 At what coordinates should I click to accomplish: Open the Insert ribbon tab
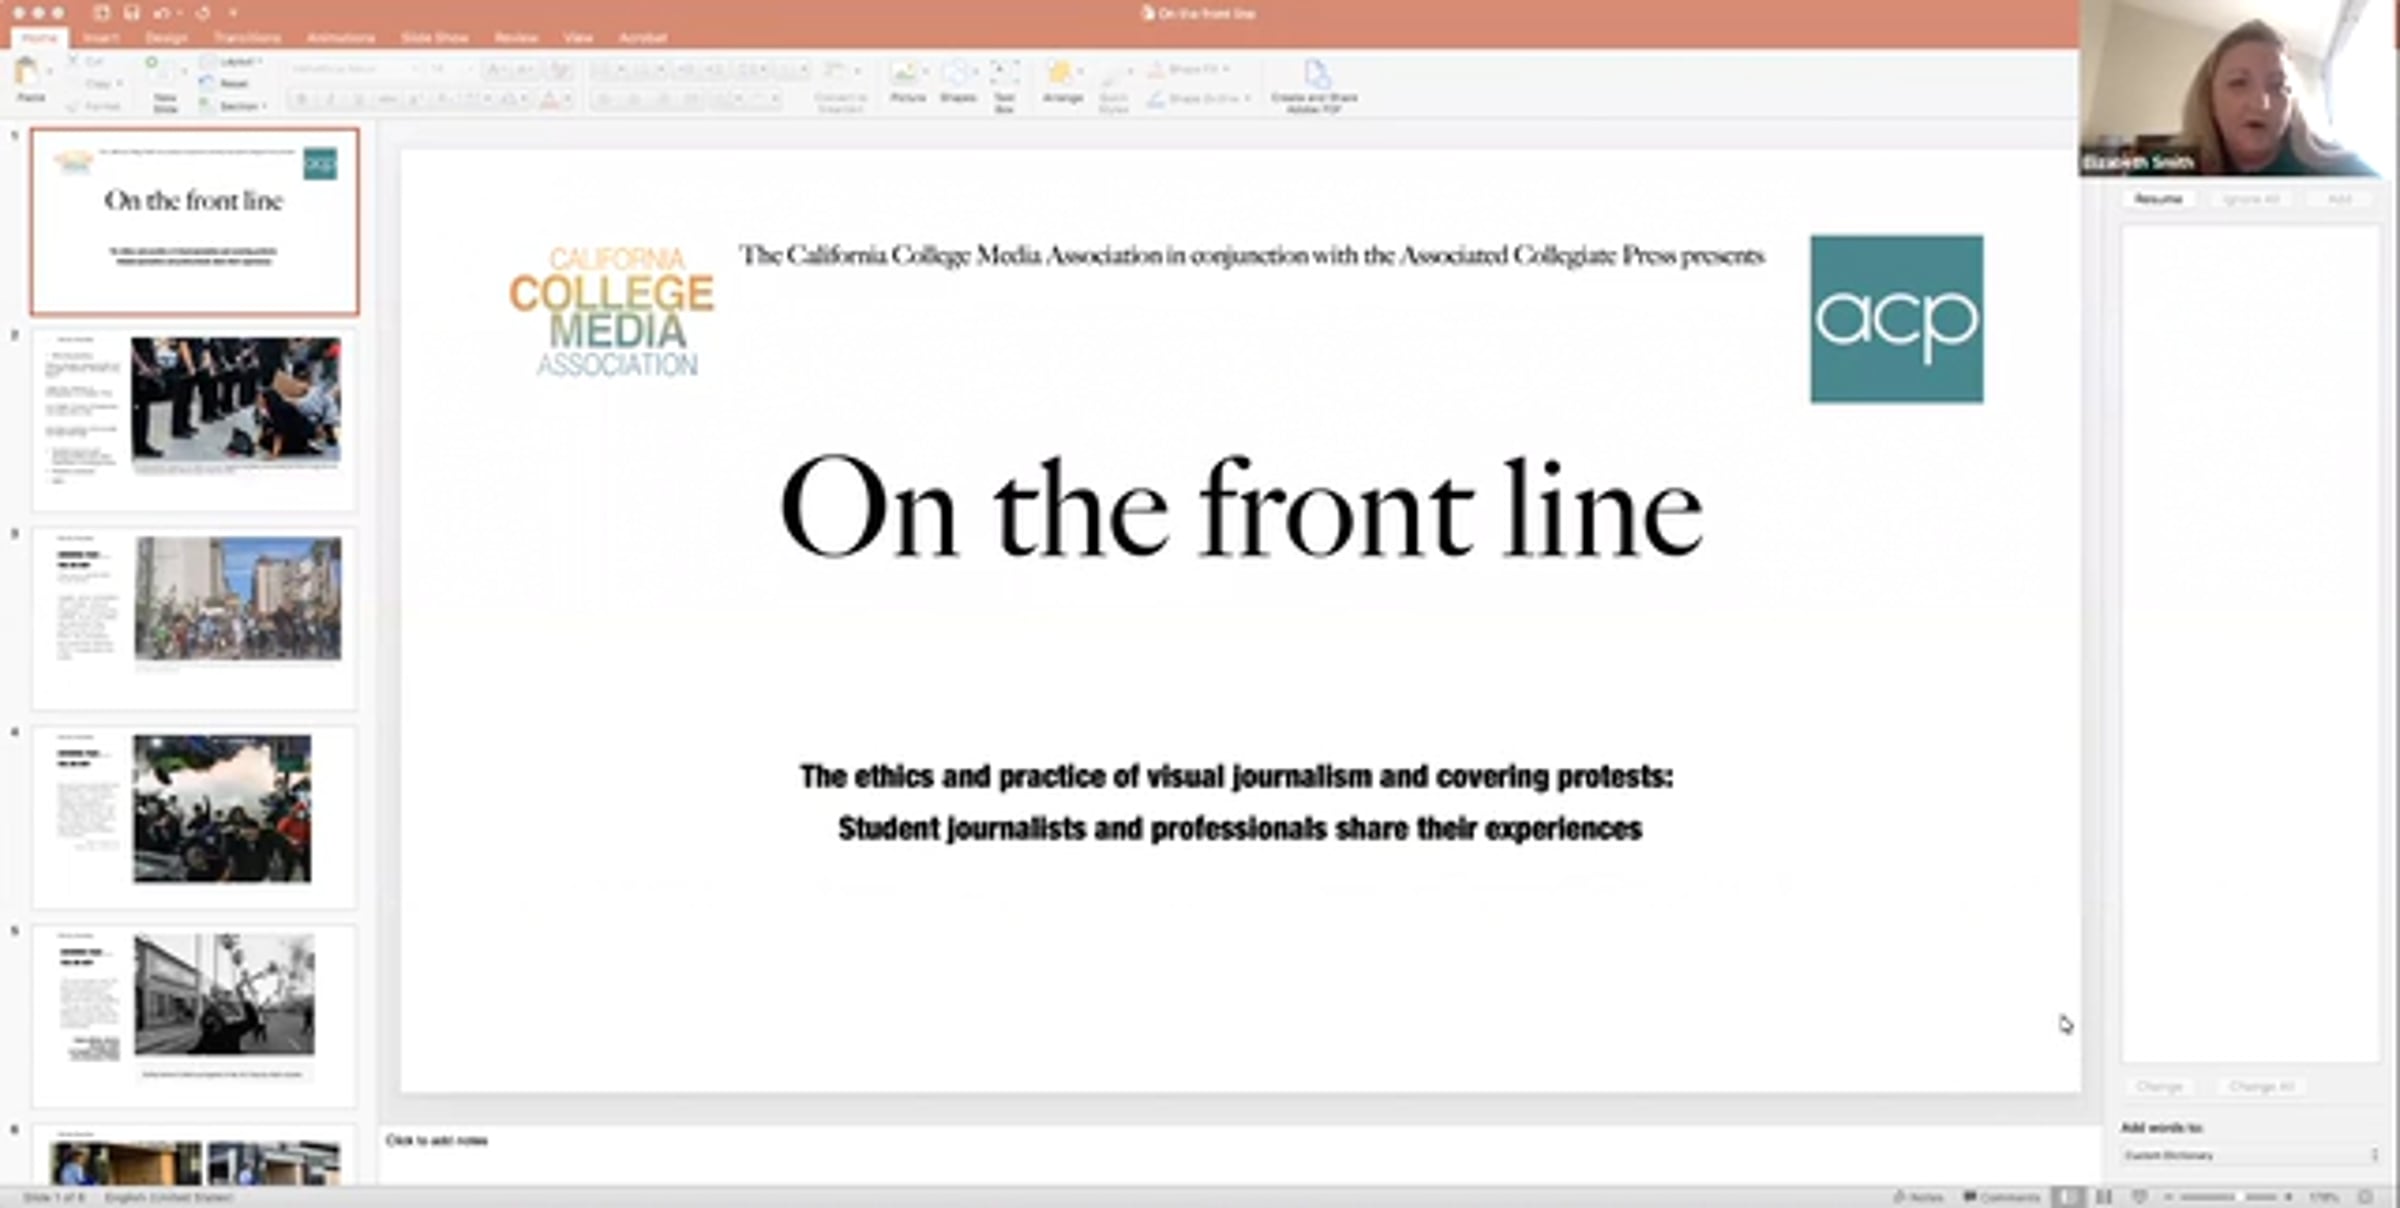(x=101, y=38)
